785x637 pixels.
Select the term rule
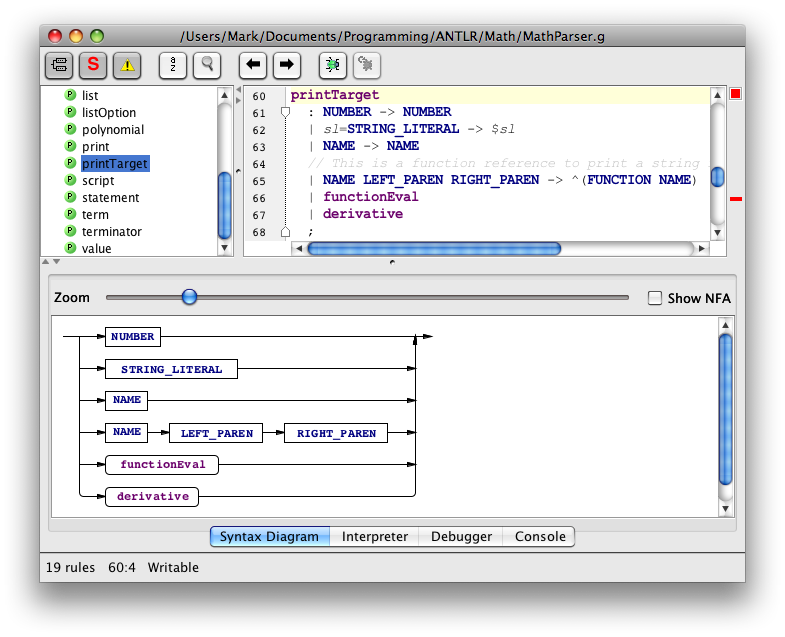(x=95, y=215)
